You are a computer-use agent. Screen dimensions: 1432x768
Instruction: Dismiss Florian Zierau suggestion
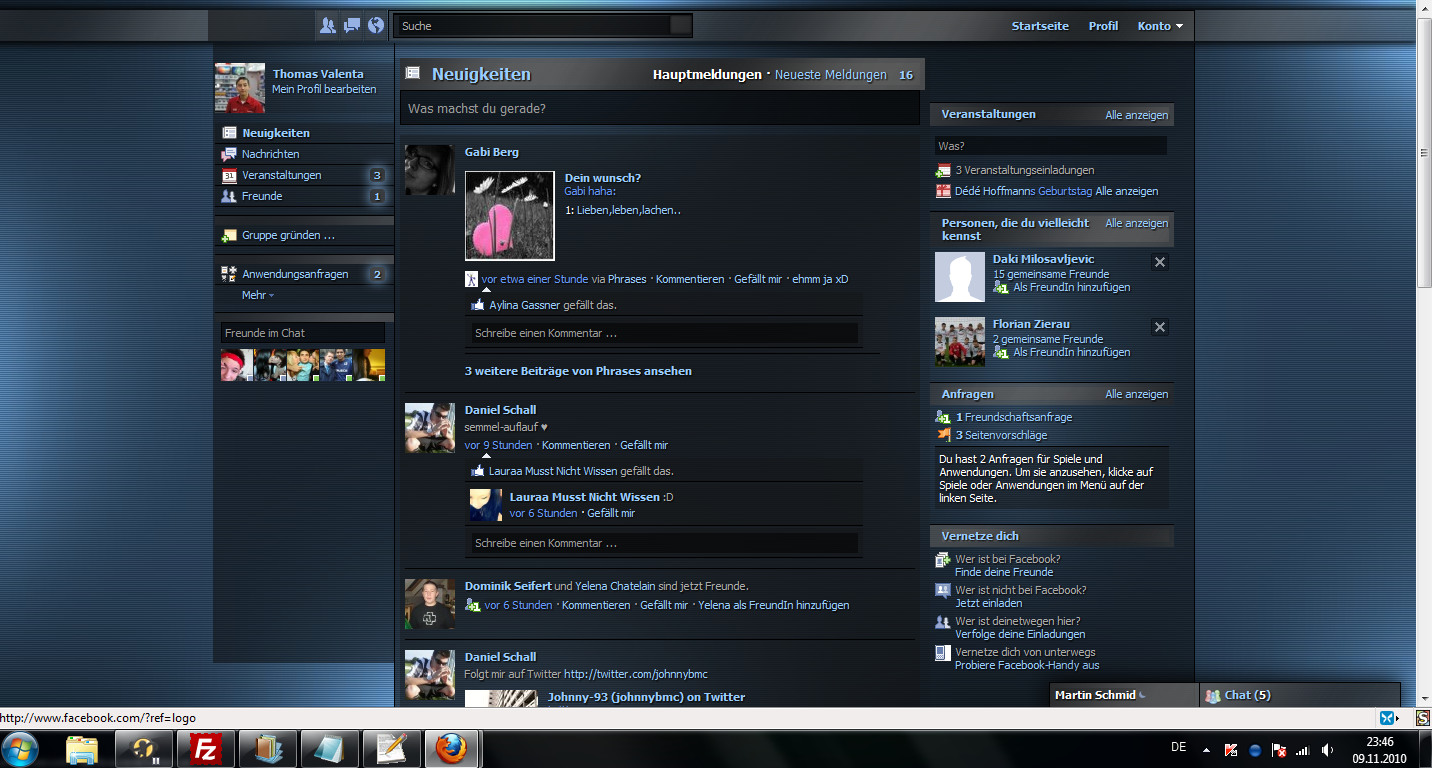click(1160, 327)
